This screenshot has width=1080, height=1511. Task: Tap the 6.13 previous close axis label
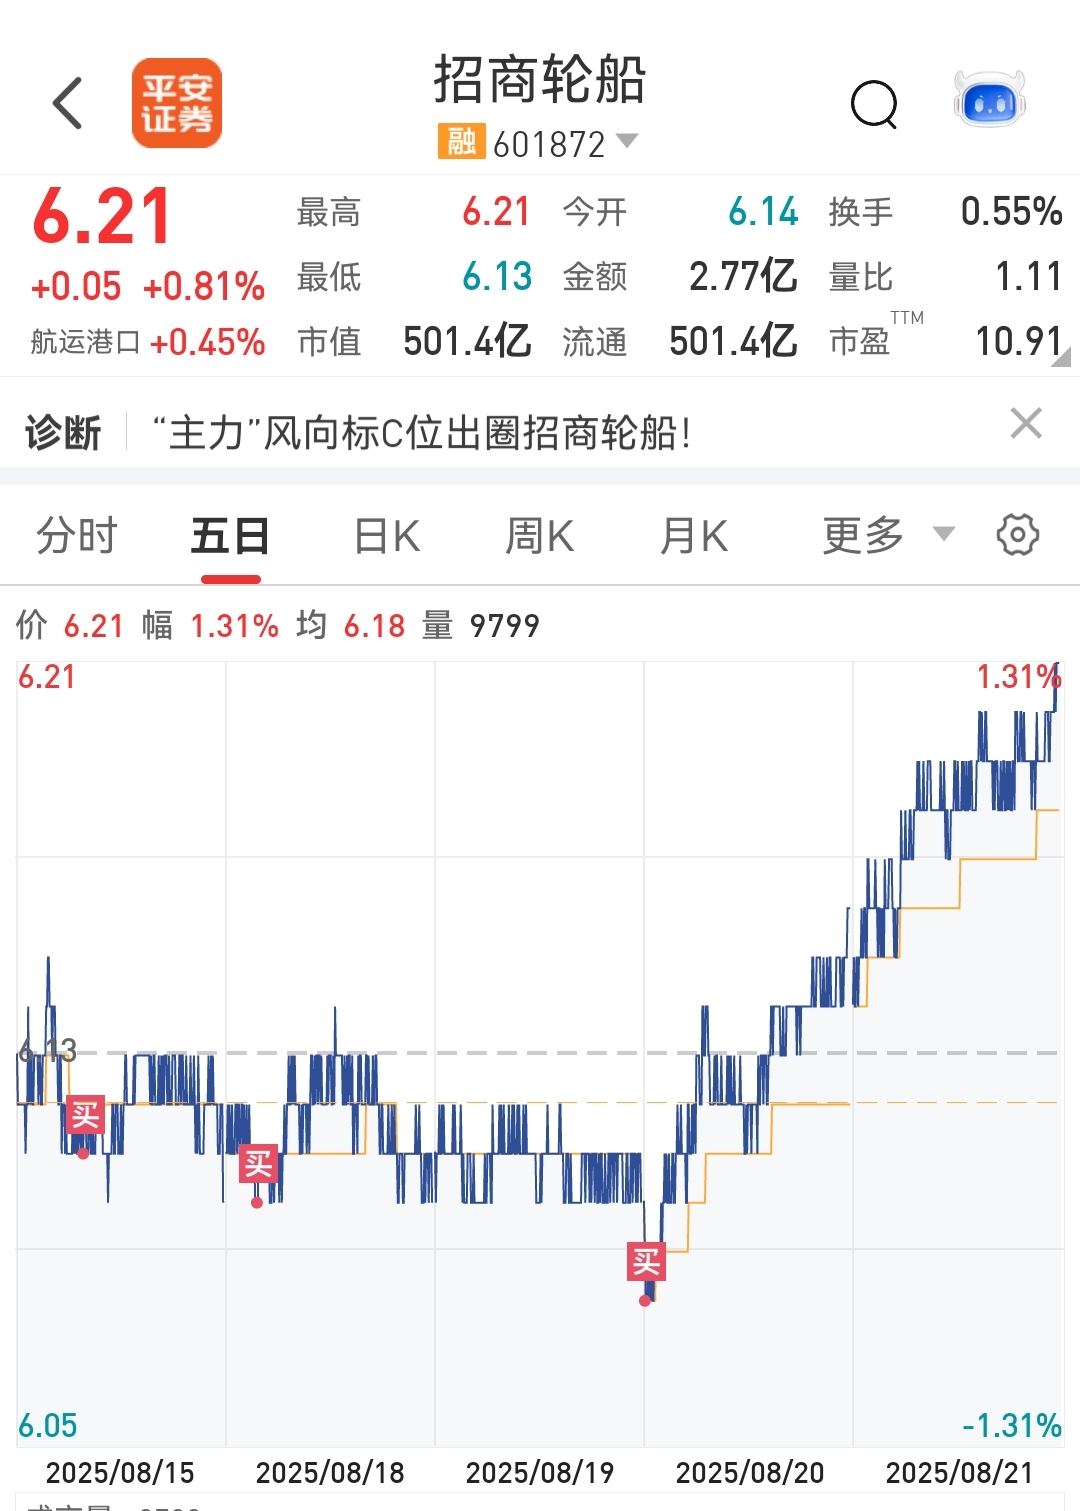pos(48,1050)
